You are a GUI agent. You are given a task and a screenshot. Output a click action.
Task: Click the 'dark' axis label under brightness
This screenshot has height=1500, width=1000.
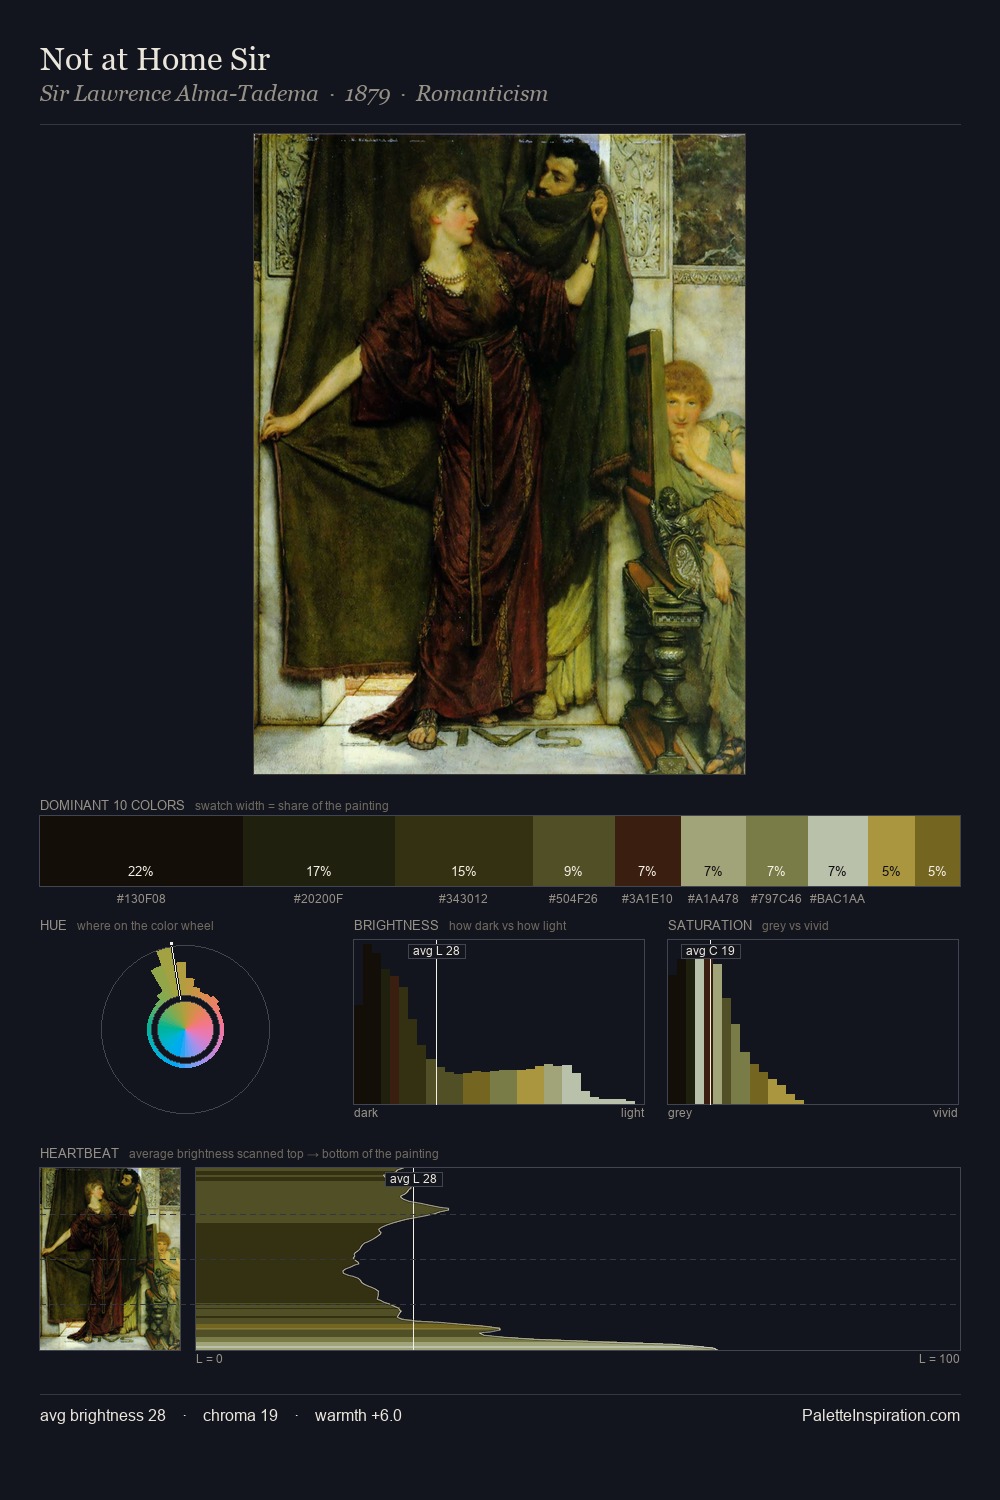point(366,1113)
